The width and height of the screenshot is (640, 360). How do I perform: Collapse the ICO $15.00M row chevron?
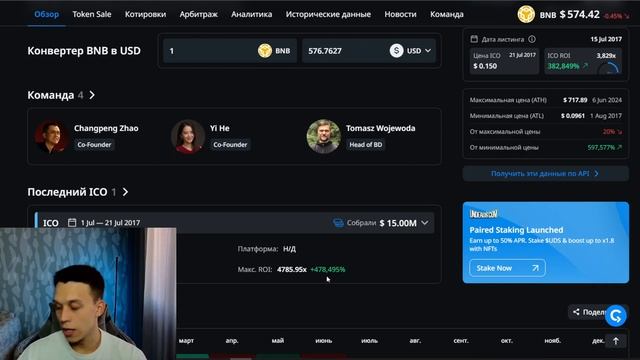tap(425, 223)
